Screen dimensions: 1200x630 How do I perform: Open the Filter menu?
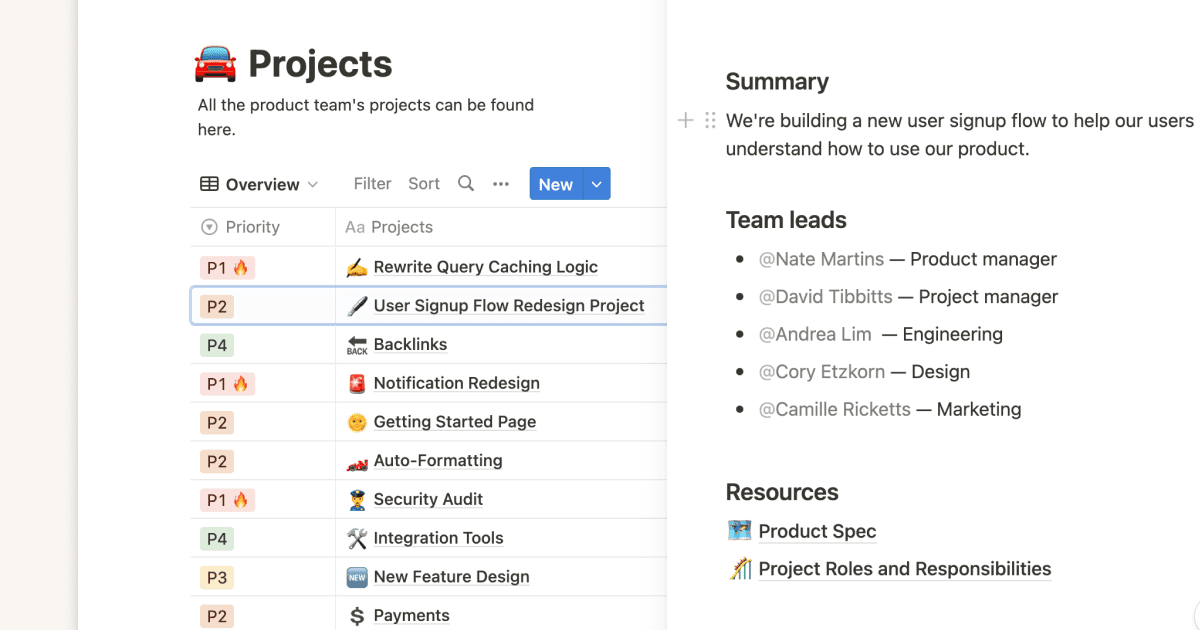tap(372, 183)
